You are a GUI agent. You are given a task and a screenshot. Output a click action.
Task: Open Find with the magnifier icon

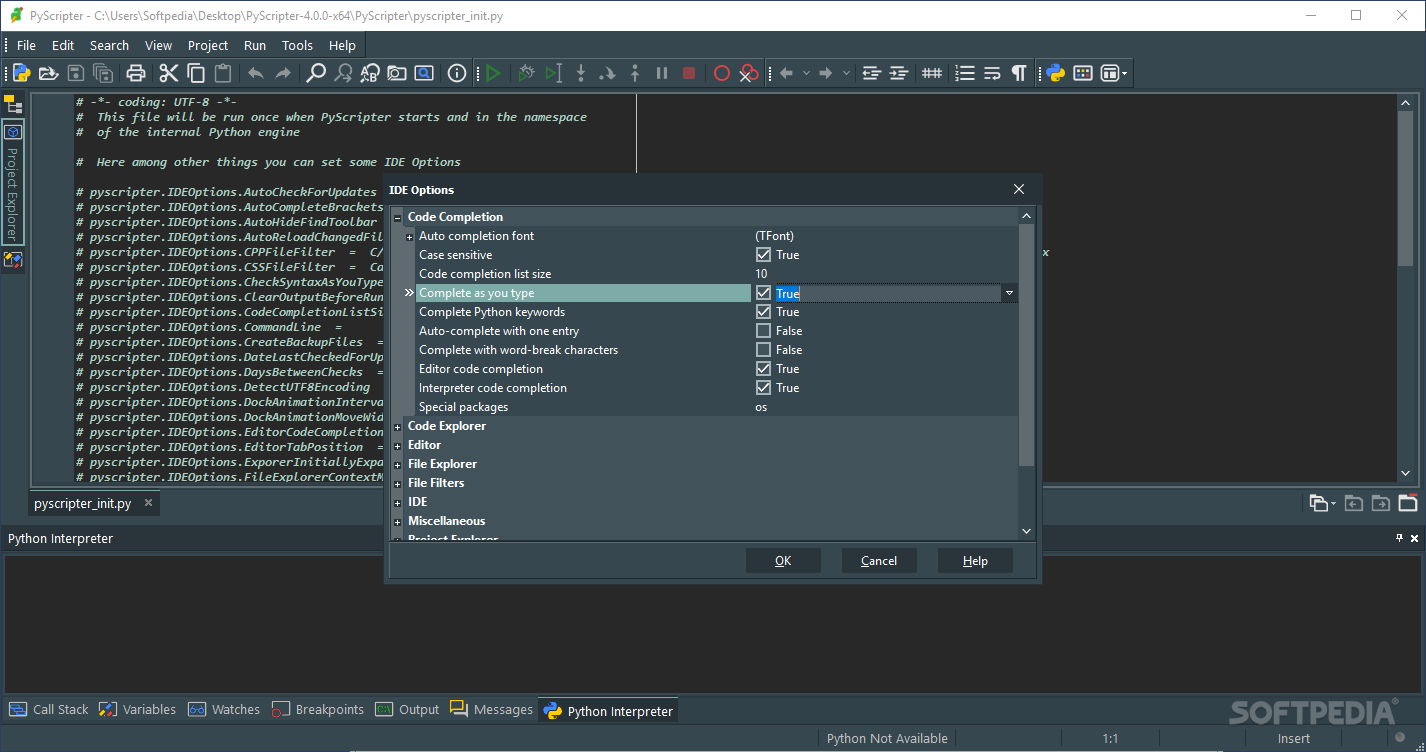[316, 73]
